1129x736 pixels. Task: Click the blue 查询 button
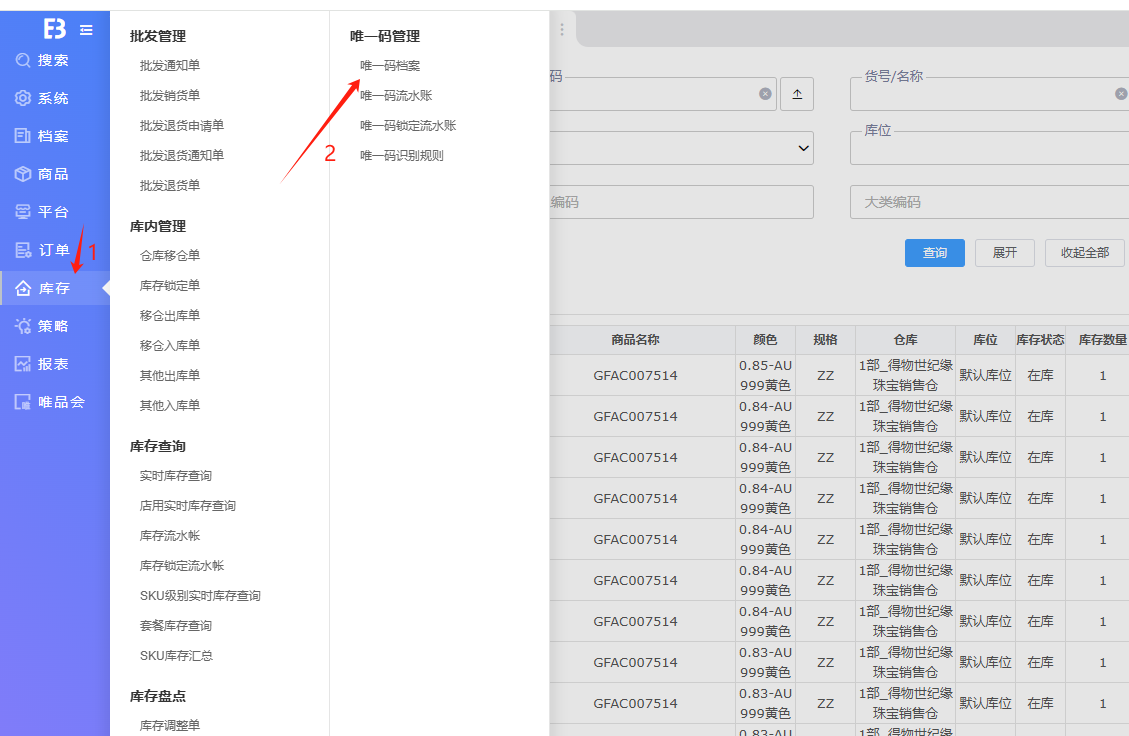pos(934,253)
